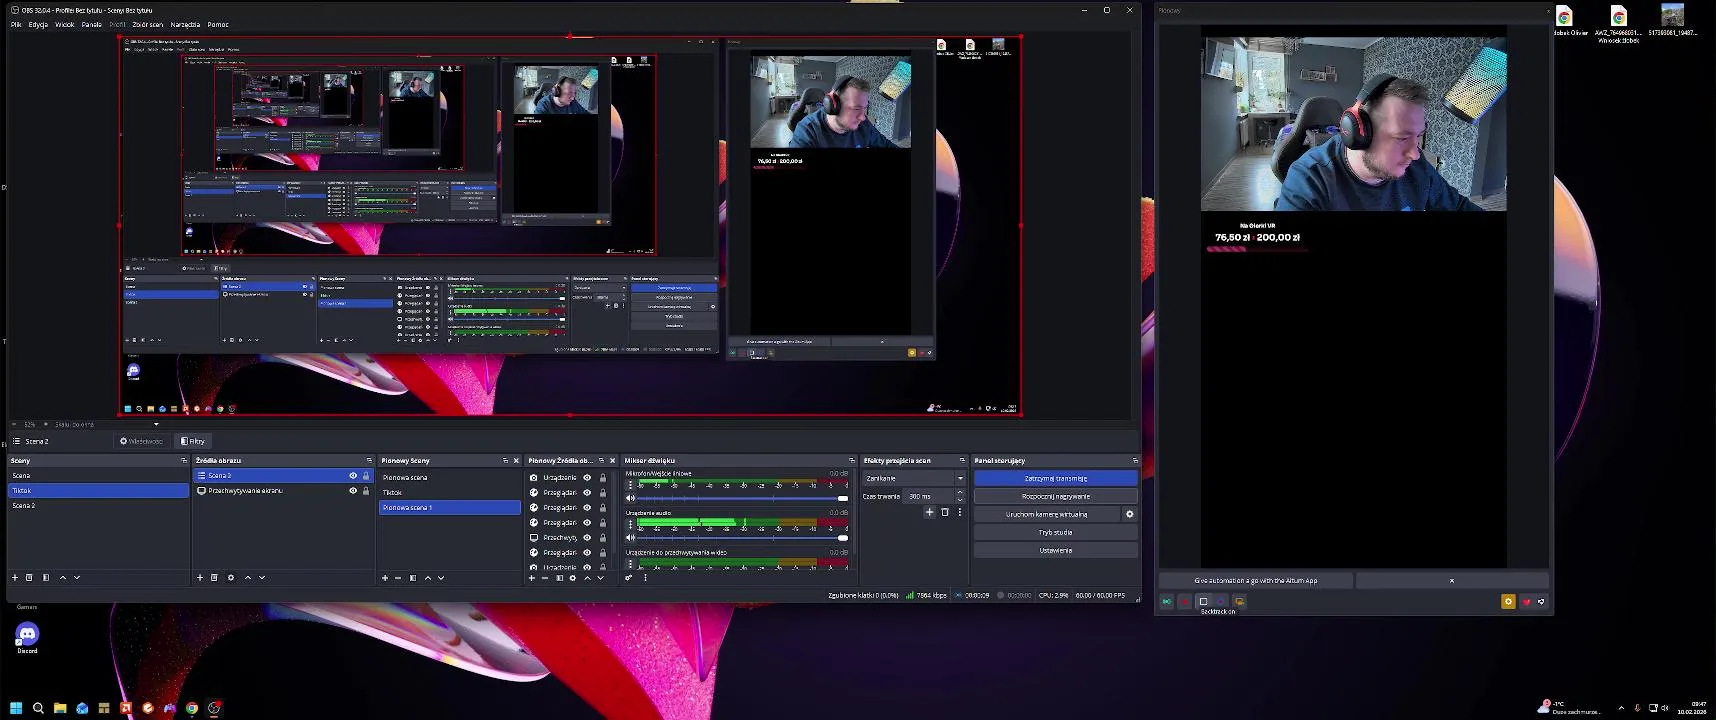Open taskbar search
1716x720 pixels.
[x=38, y=708]
